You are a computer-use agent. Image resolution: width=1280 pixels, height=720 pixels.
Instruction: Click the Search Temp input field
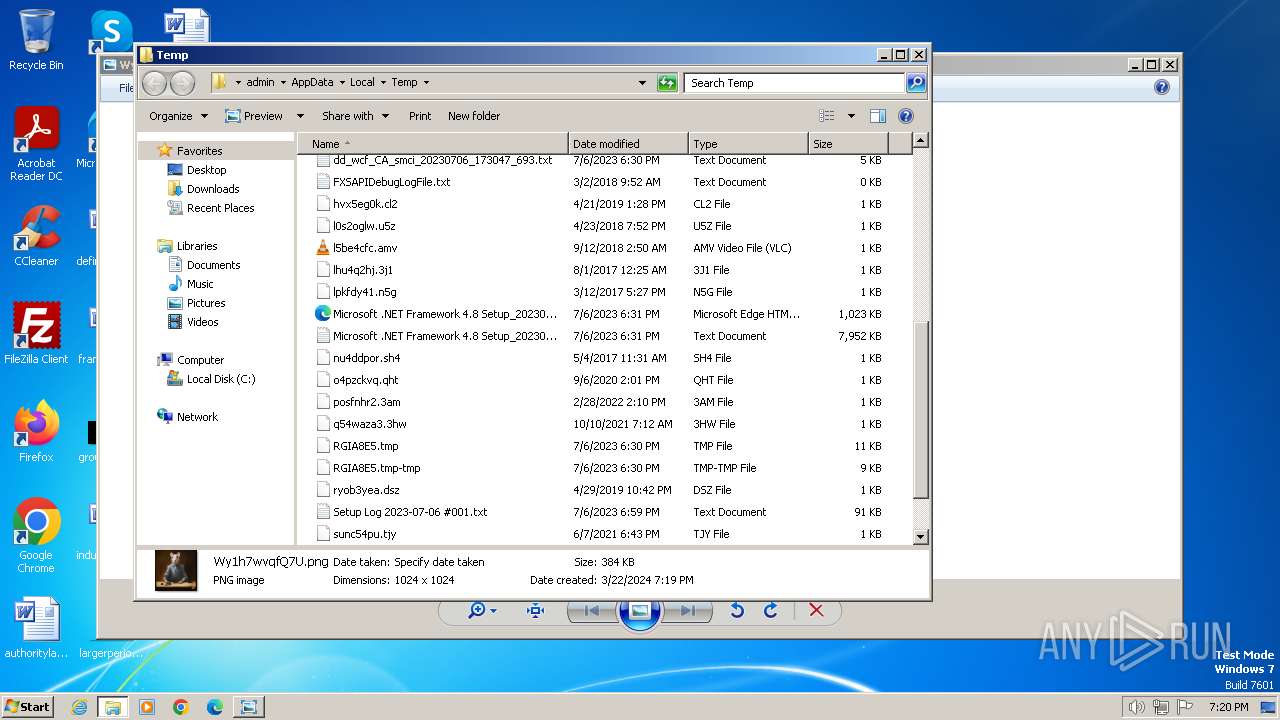[795, 83]
